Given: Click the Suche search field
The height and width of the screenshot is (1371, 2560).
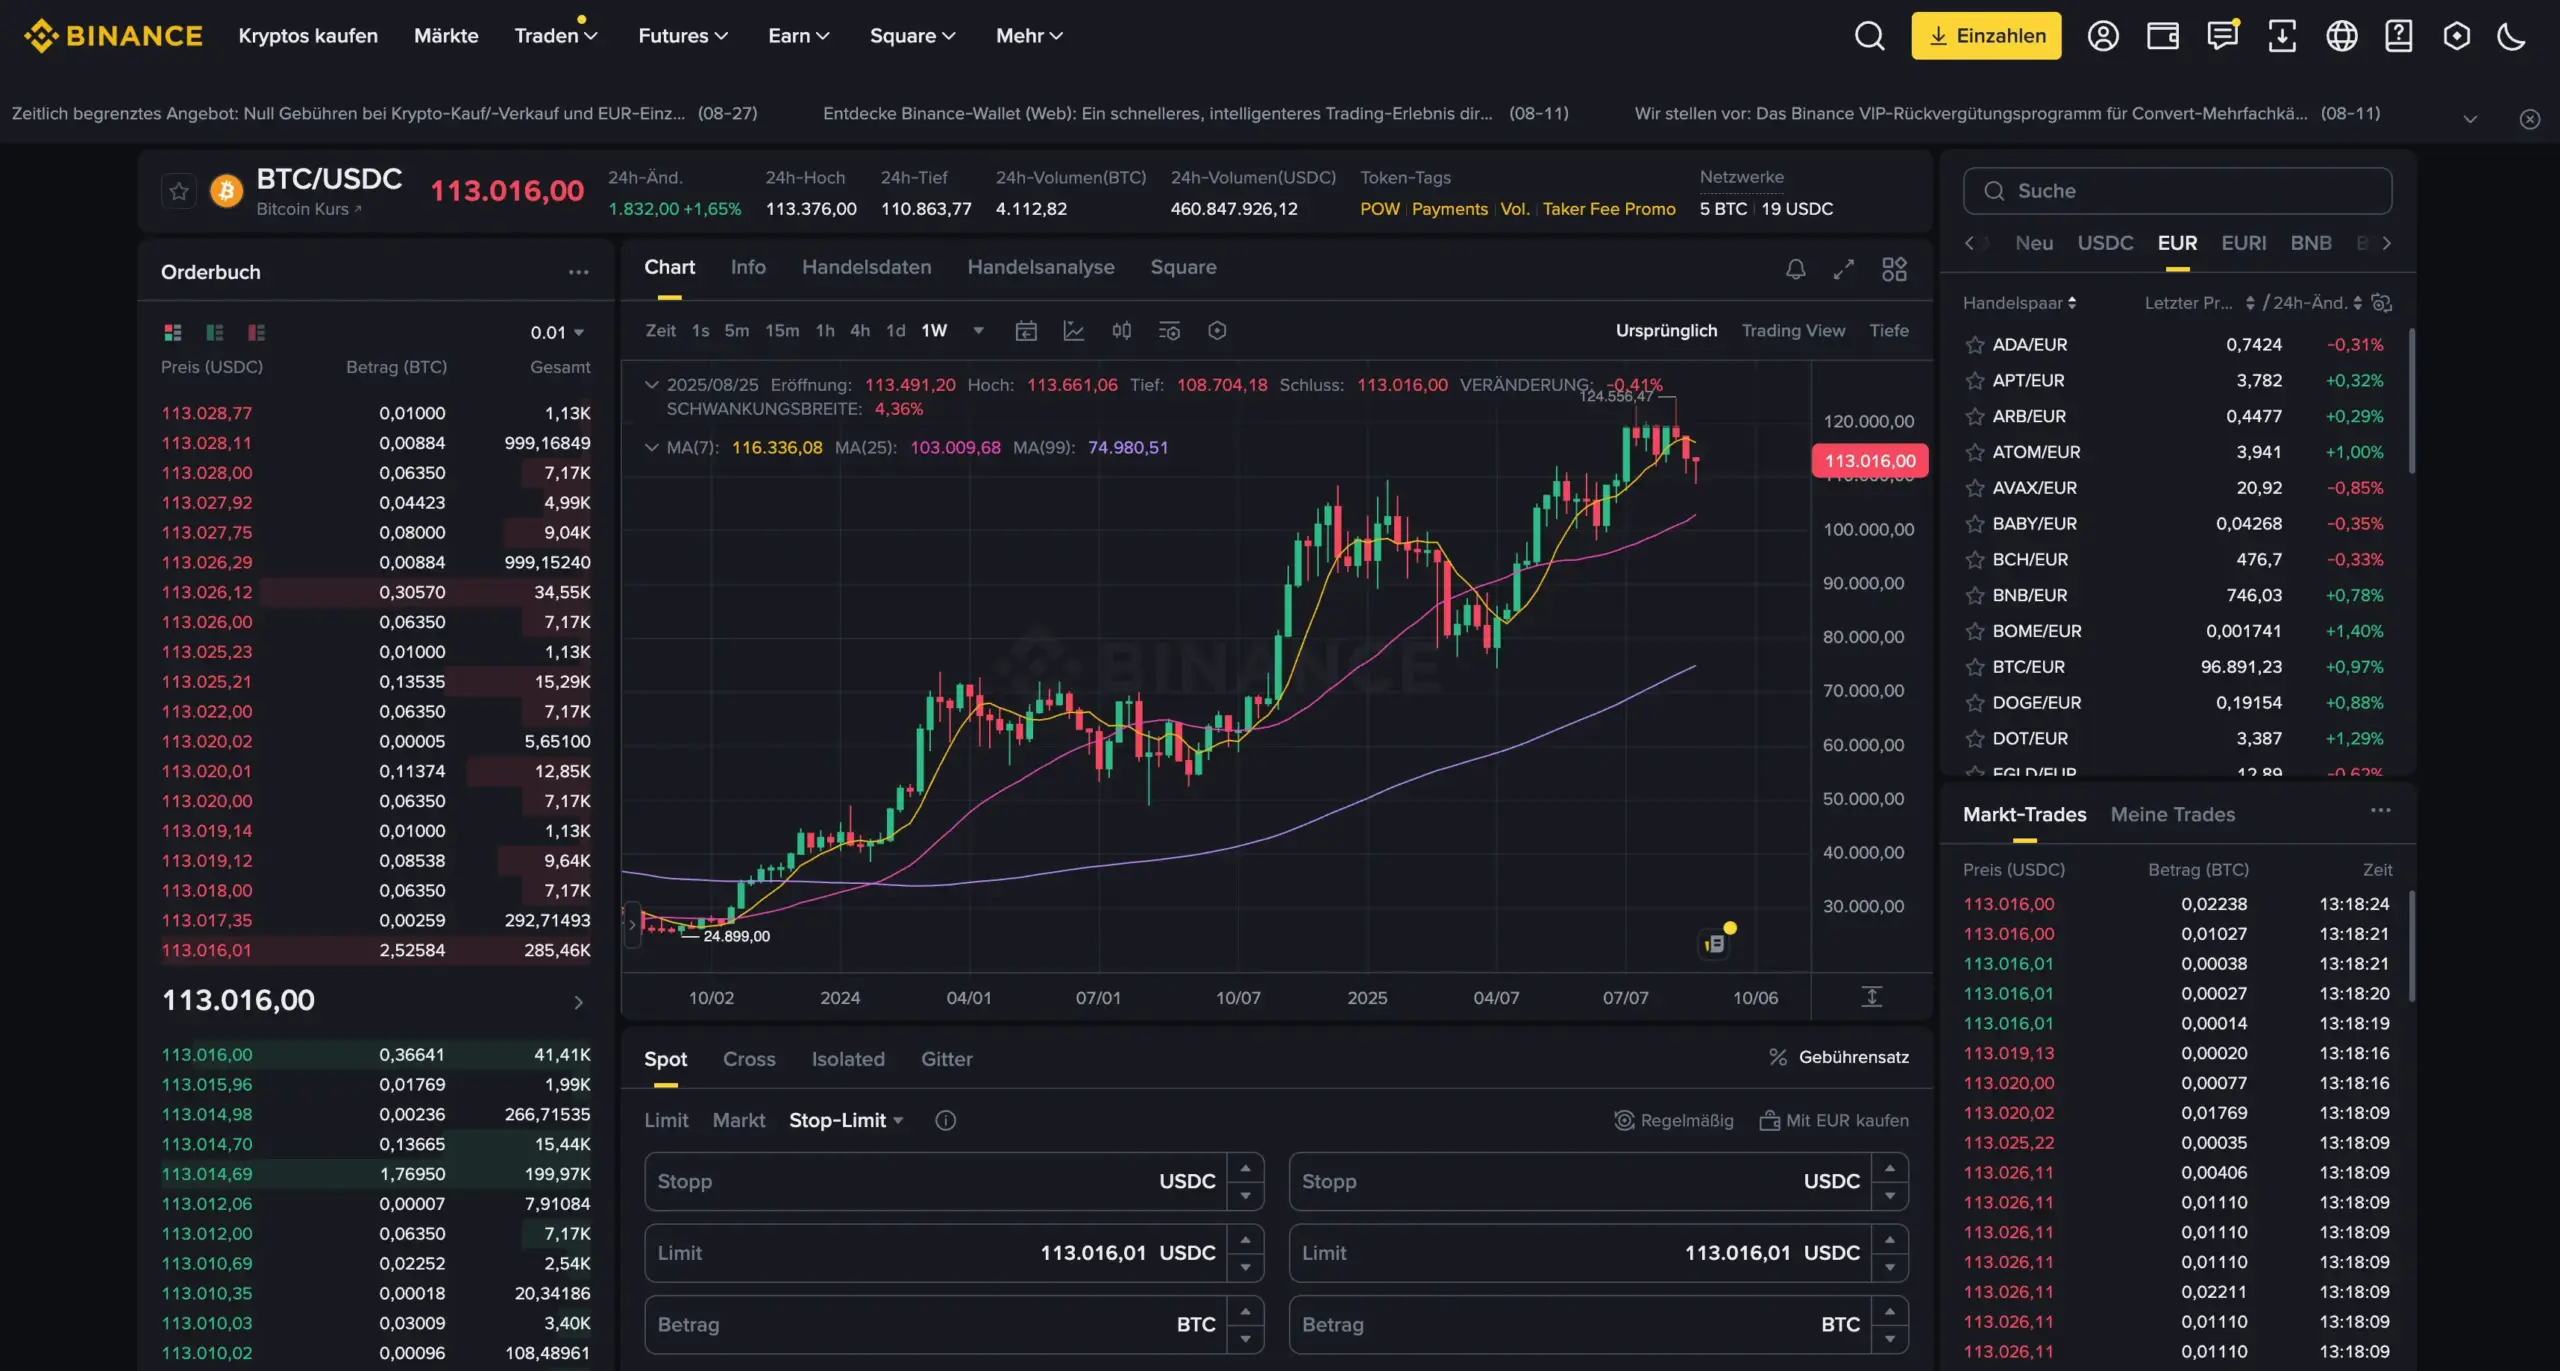Looking at the screenshot, I should tap(2177, 191).
